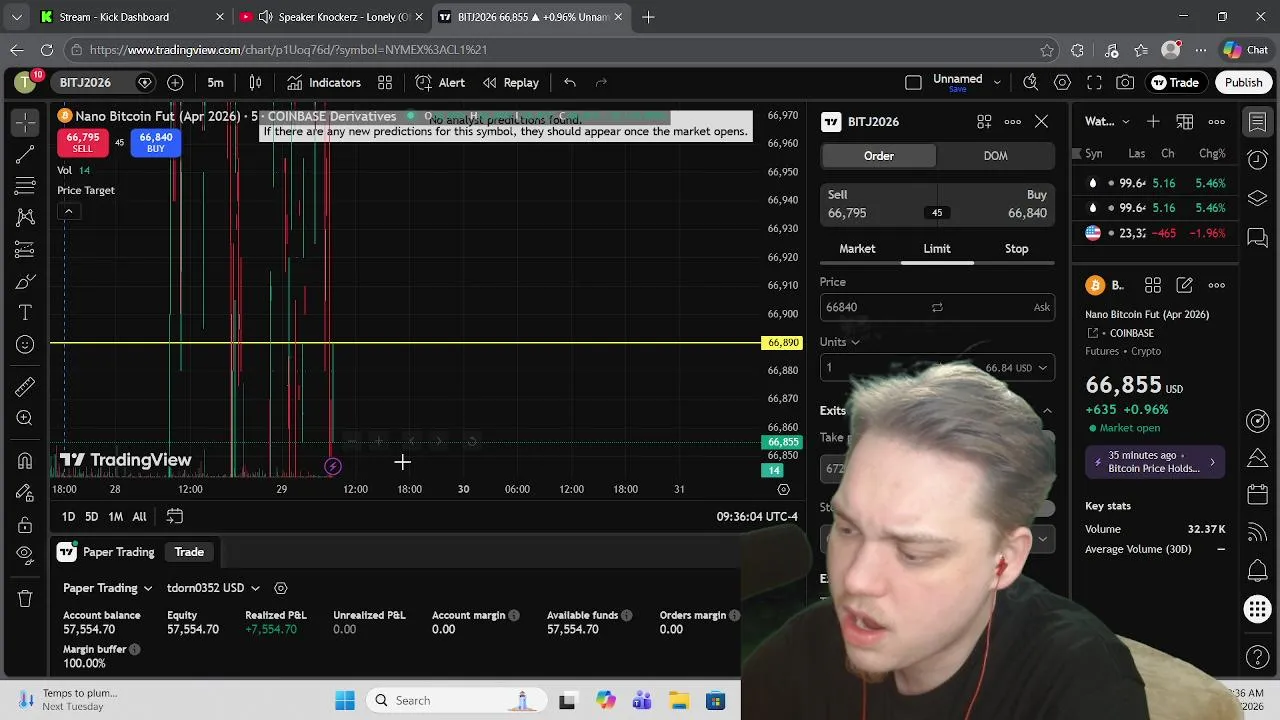Set the 1M date range
This screenshot has width=1280, height=720.
tap(115, 517)
